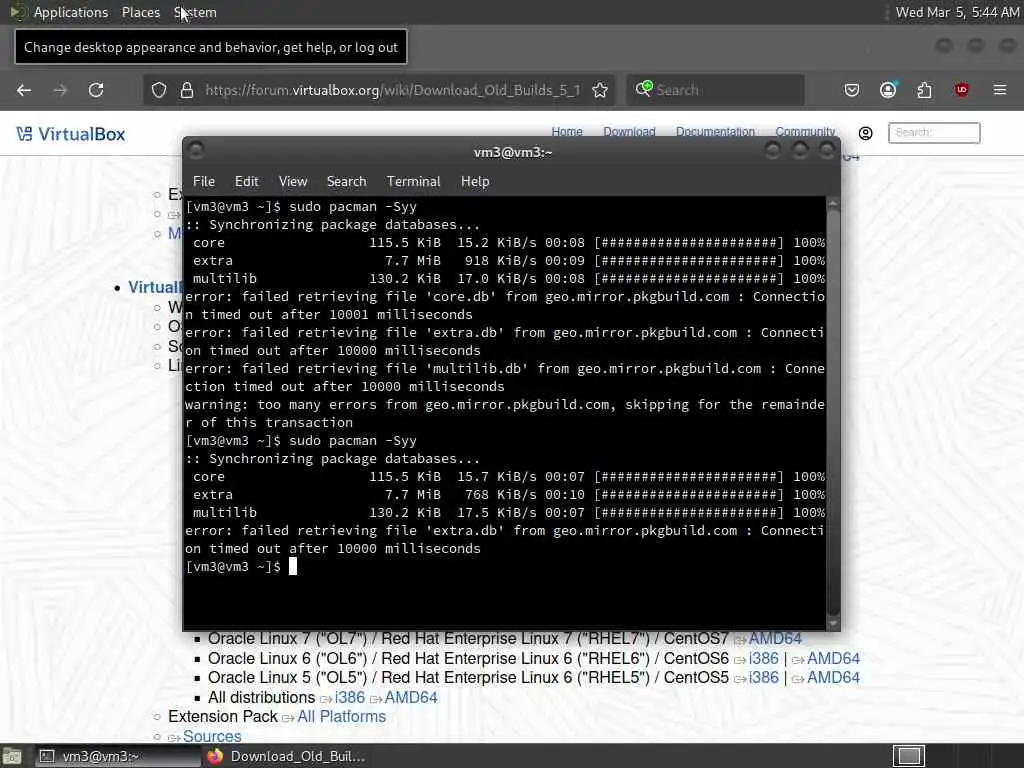Image resolution: width=1024 pixels, height=768 pixels.
Task: Open the Terminal menu in terminal window
Action: pos(413,182)
